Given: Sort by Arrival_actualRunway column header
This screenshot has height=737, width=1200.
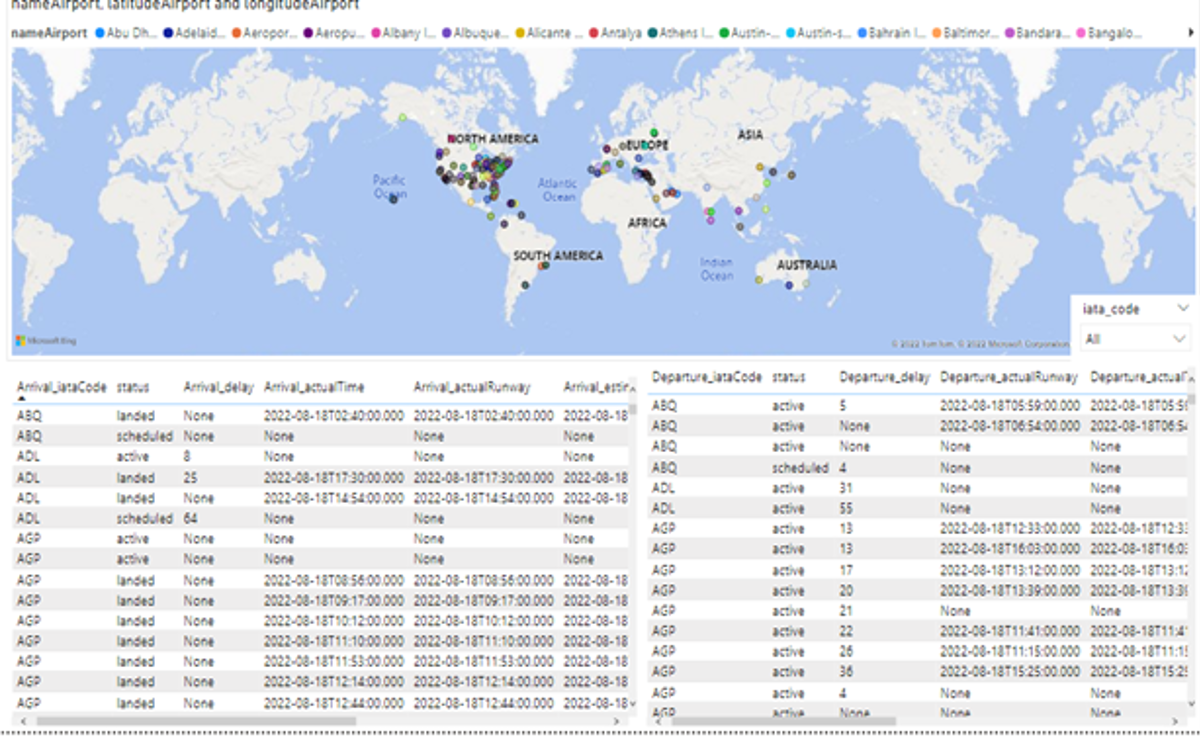Looking at the screenshot, I should click(x=471, y=386).
